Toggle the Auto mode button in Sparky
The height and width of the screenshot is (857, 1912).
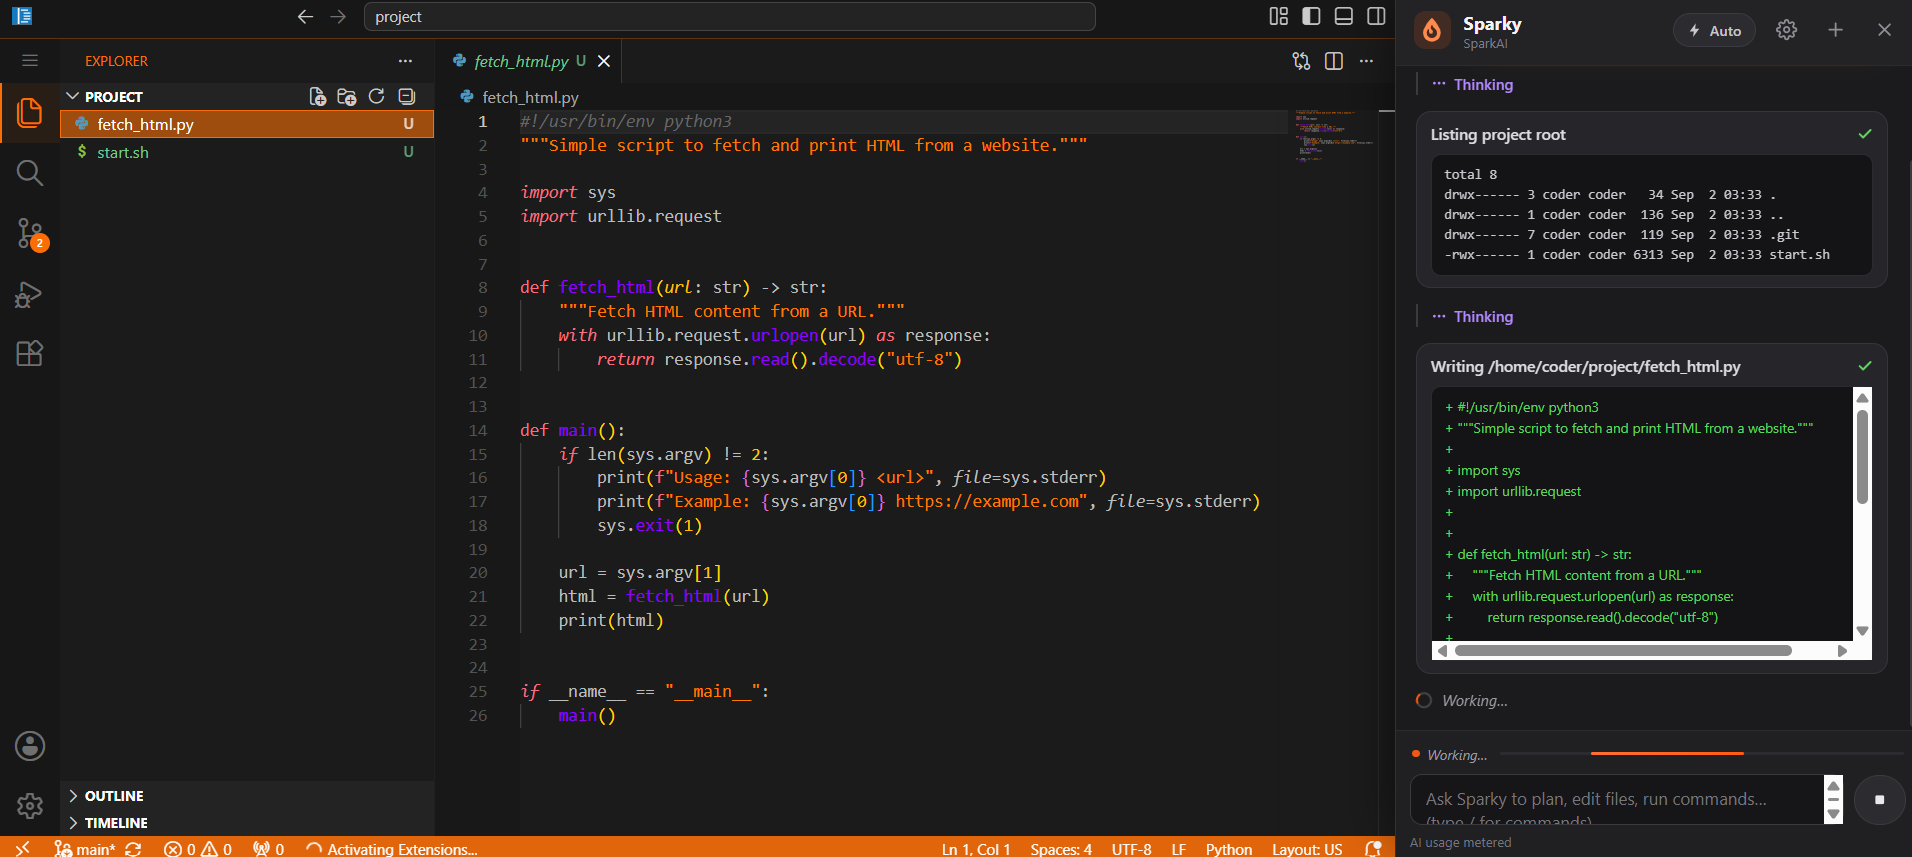pyautogui.click(x=1715, y=31)
